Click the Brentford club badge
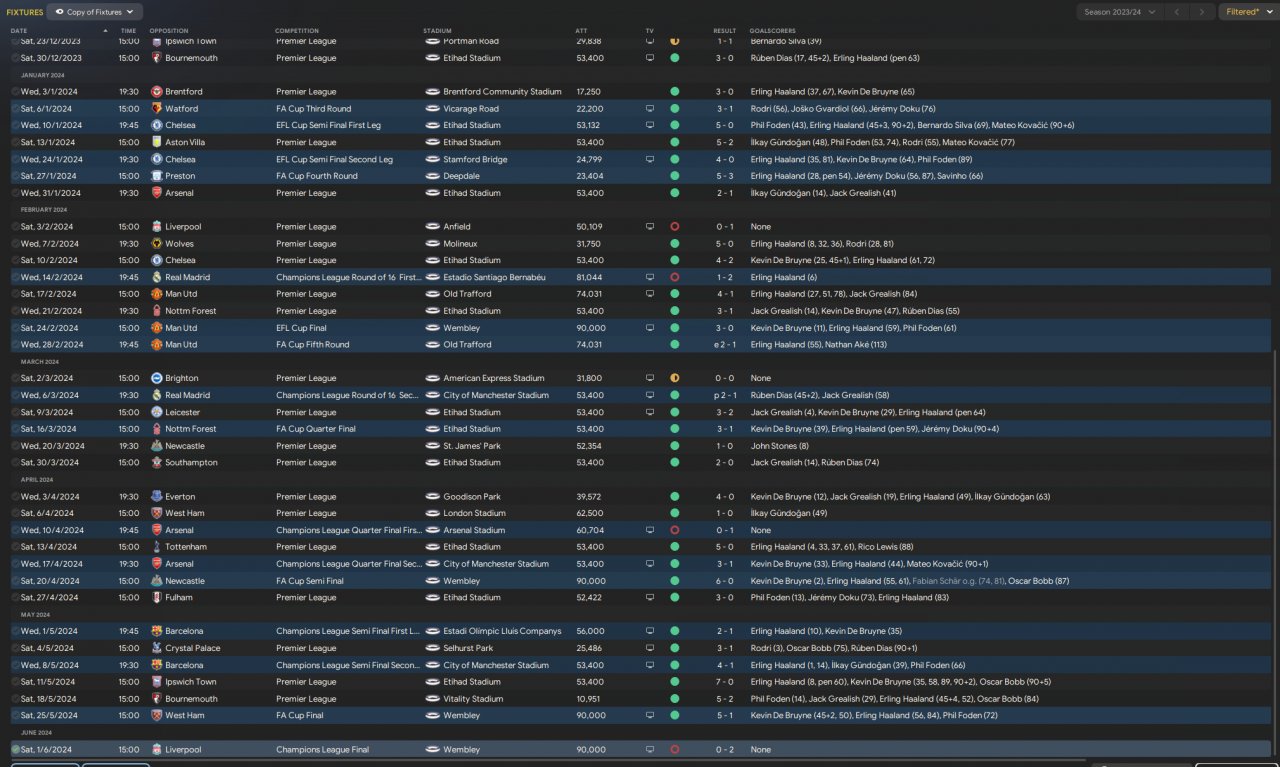 click(157, 92)
